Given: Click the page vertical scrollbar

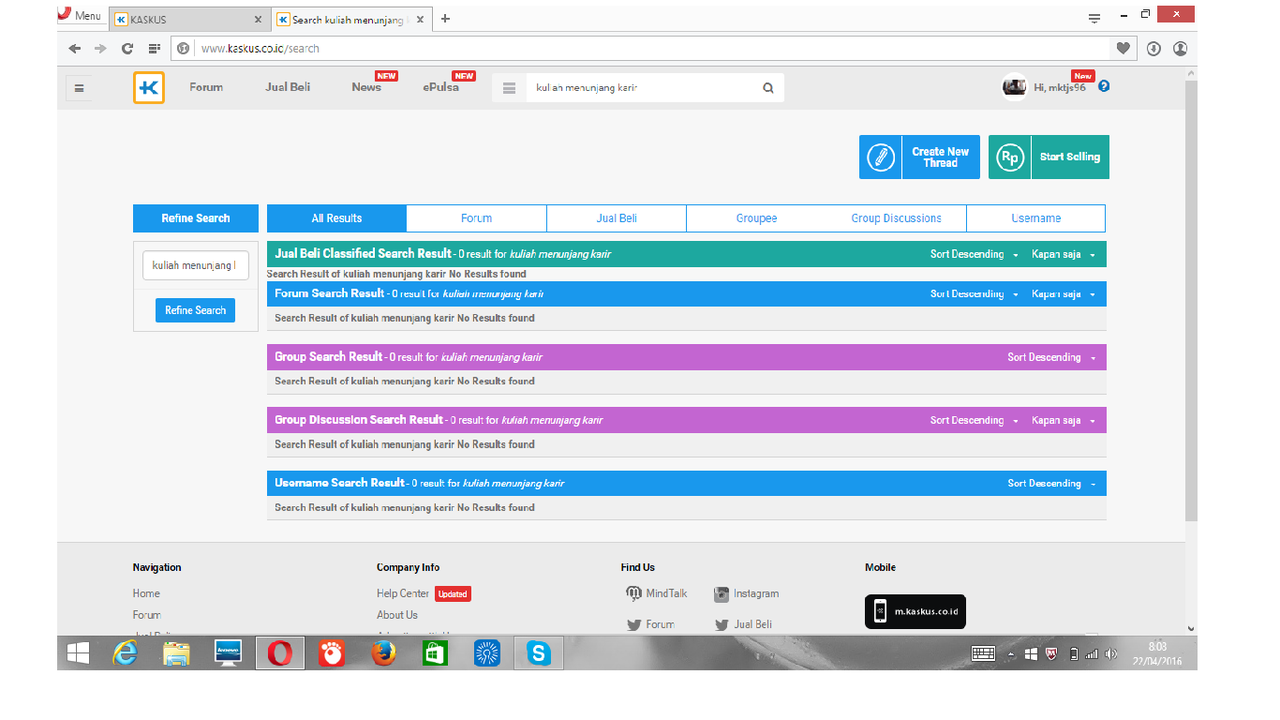Looking at the screenshot, I should pyautogui.click(x=1190, y=300).
